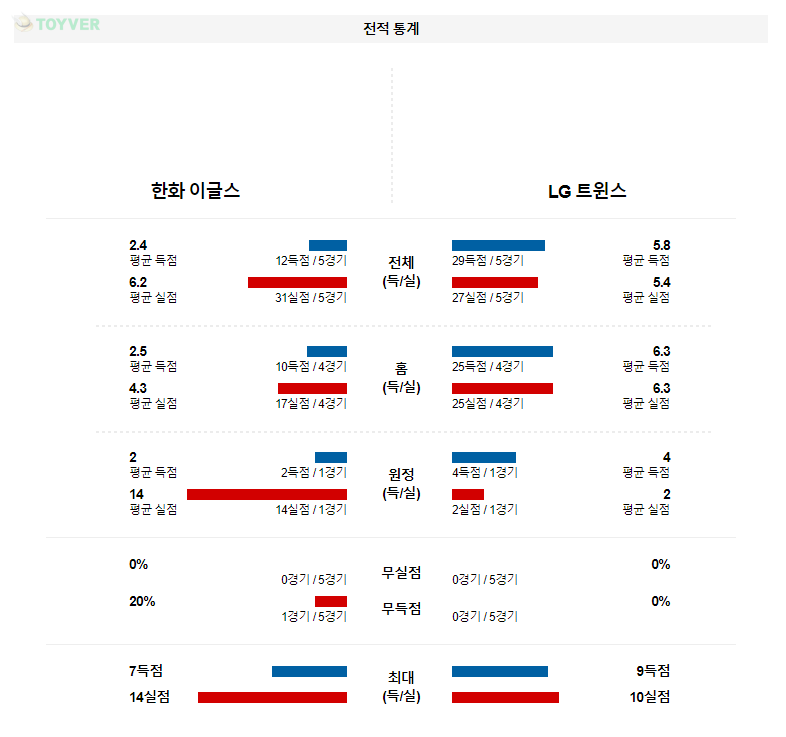Click the 최대 (득/실) category label

[x=401, y=686]
